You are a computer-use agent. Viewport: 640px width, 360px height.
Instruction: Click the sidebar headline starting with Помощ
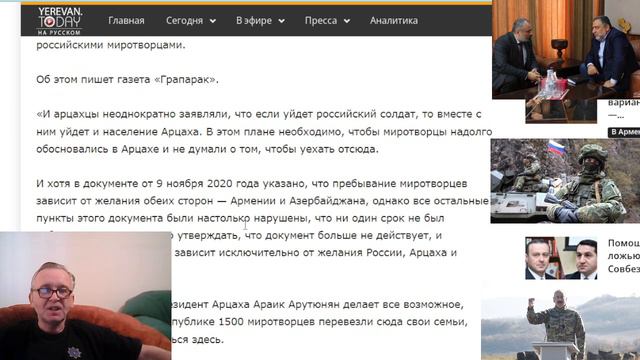(x=624, y=256)
